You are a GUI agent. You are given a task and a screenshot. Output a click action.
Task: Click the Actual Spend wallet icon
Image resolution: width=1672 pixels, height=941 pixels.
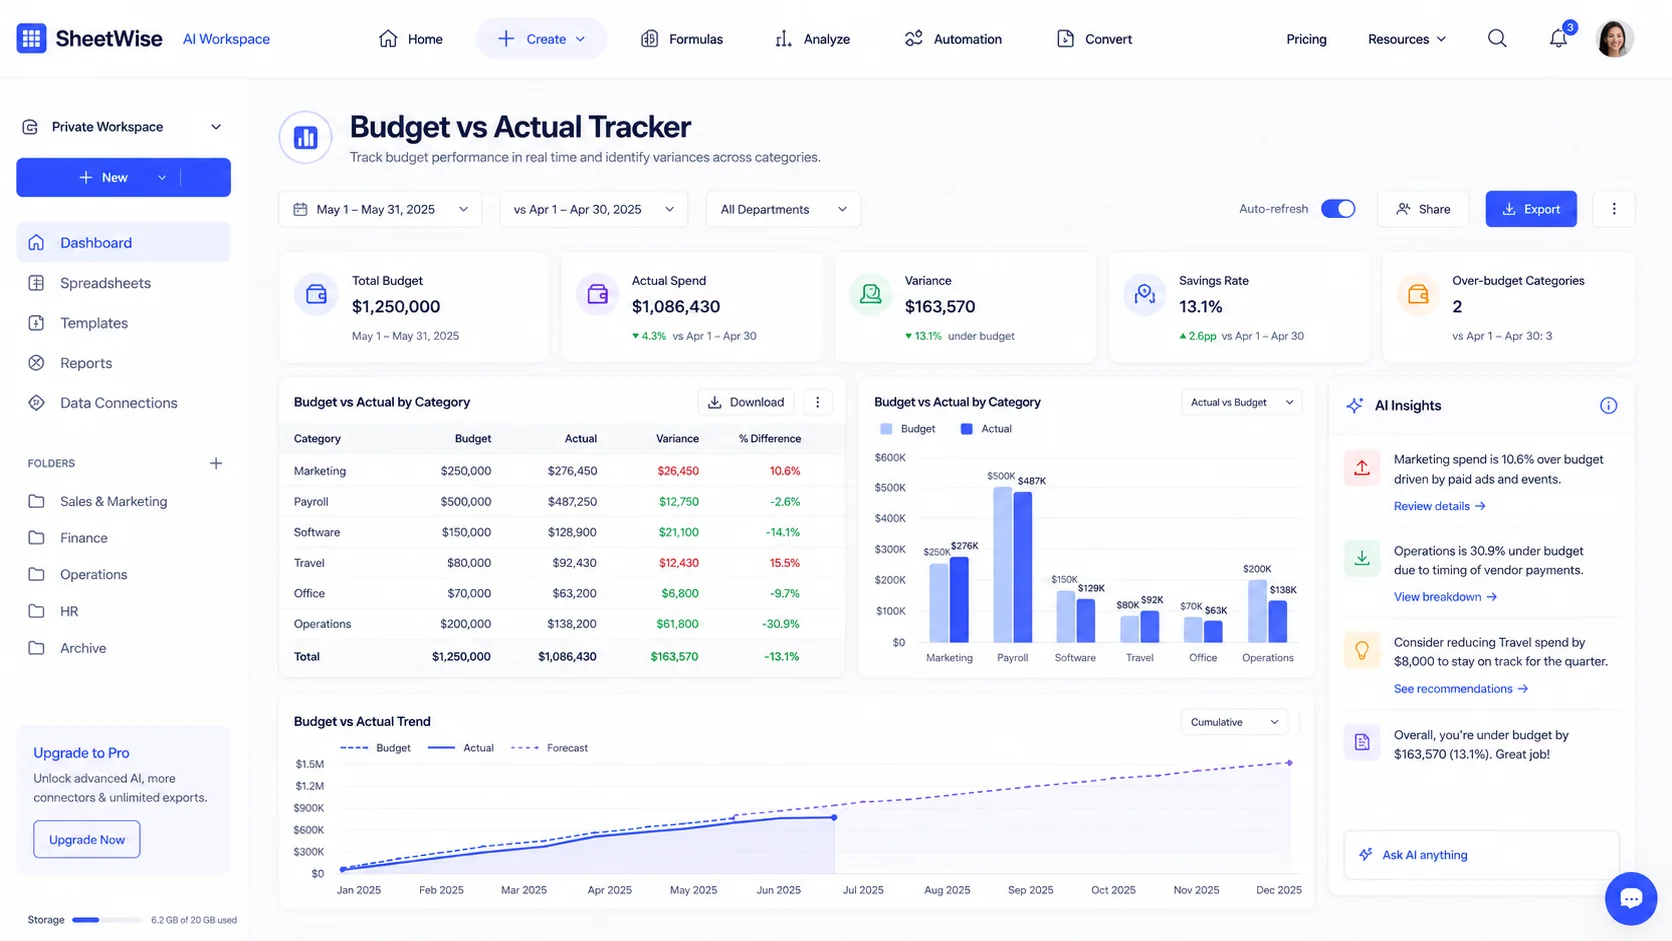tap(598, 294)
